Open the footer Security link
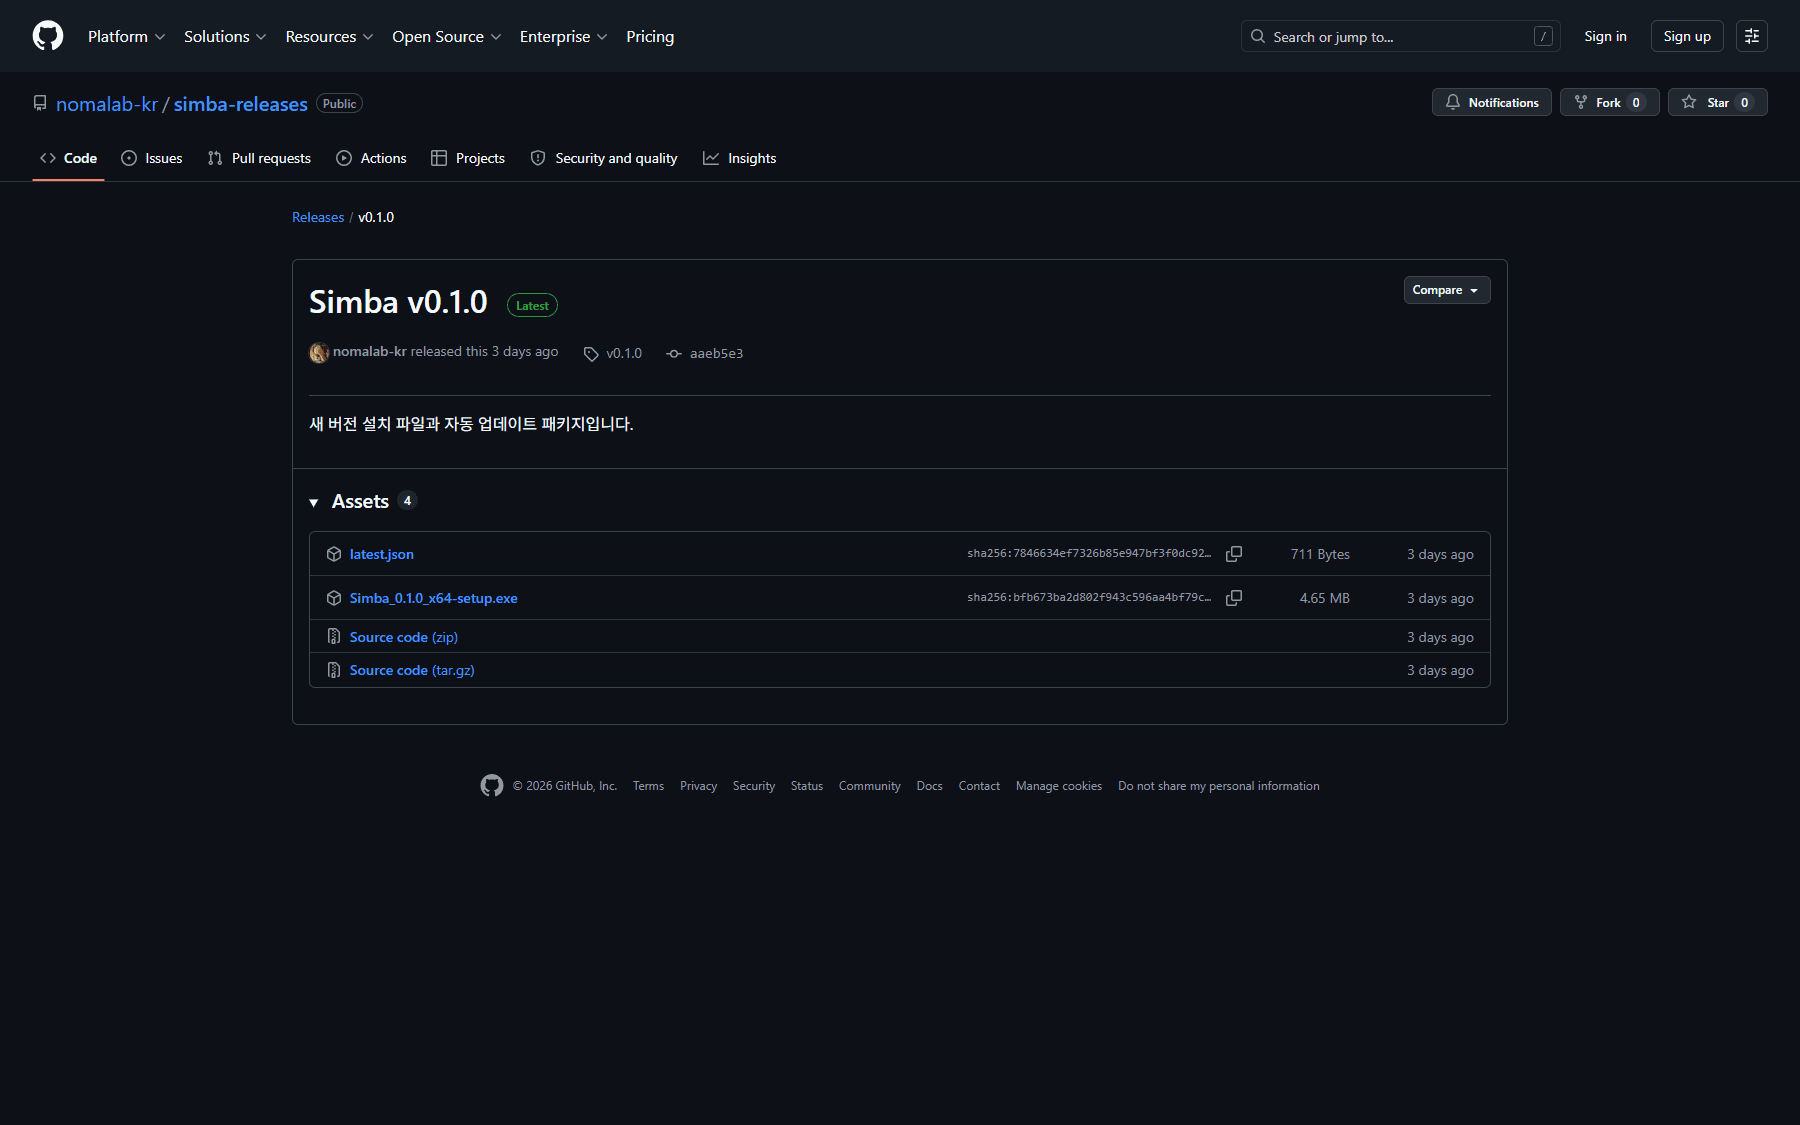Viewport: 1800px width, 1125px height. [754, 786]
